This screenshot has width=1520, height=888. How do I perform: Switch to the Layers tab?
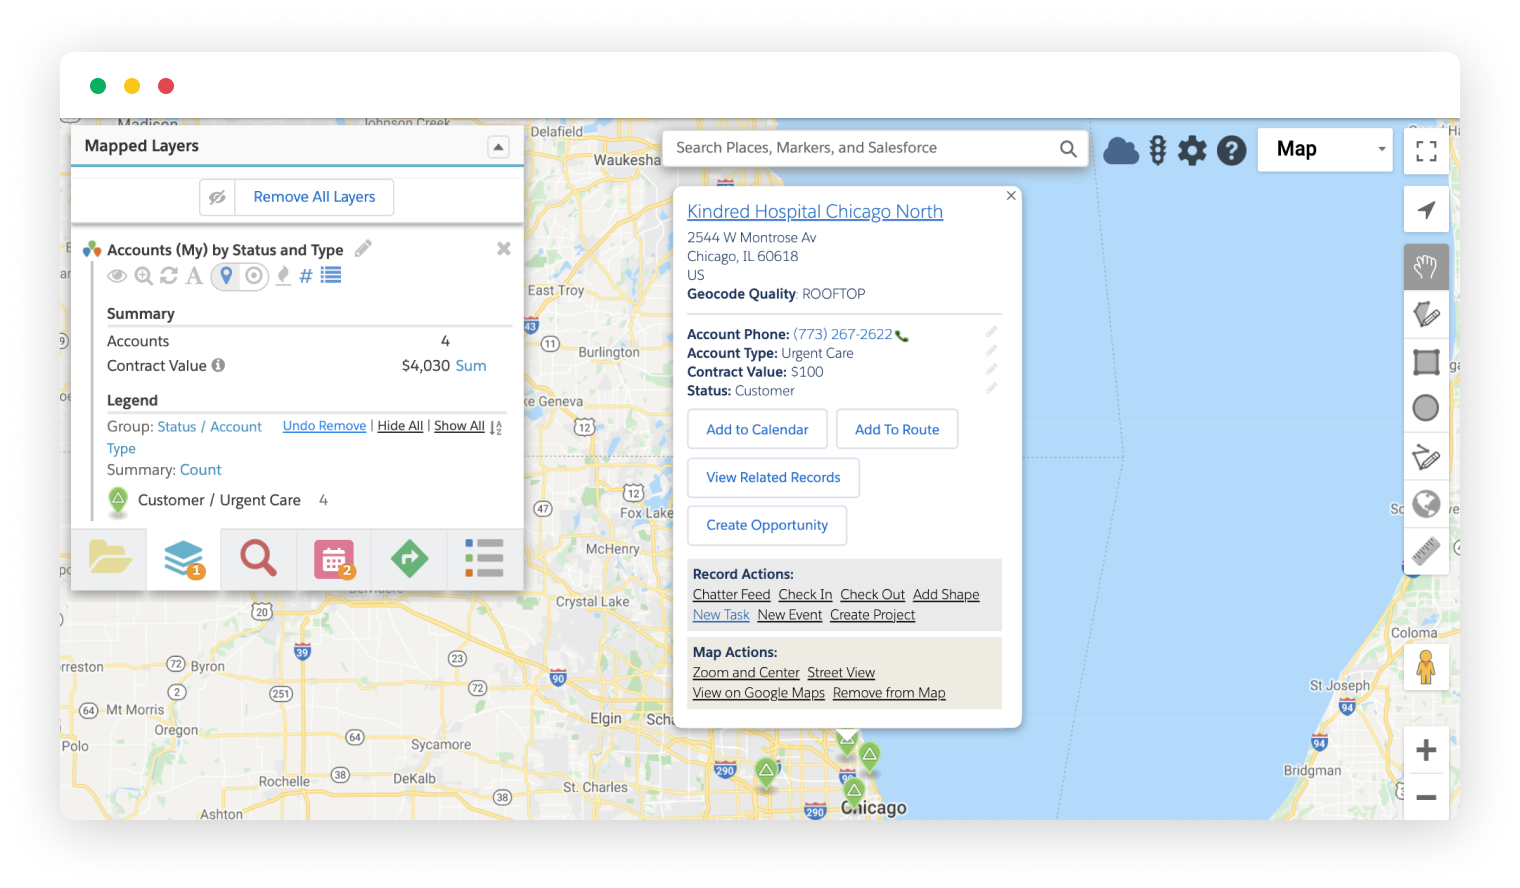[183, 559]
